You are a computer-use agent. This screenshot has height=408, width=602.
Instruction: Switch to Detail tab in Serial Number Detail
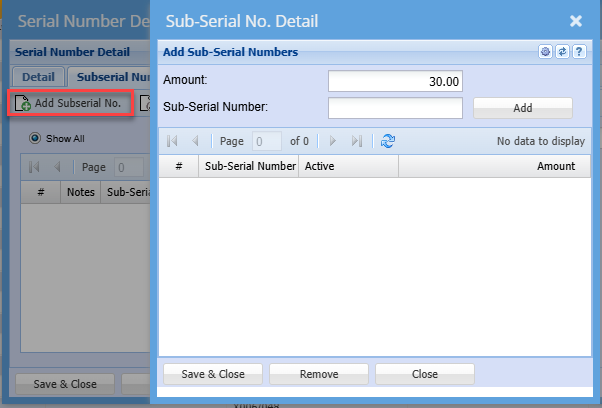point(38,77)
